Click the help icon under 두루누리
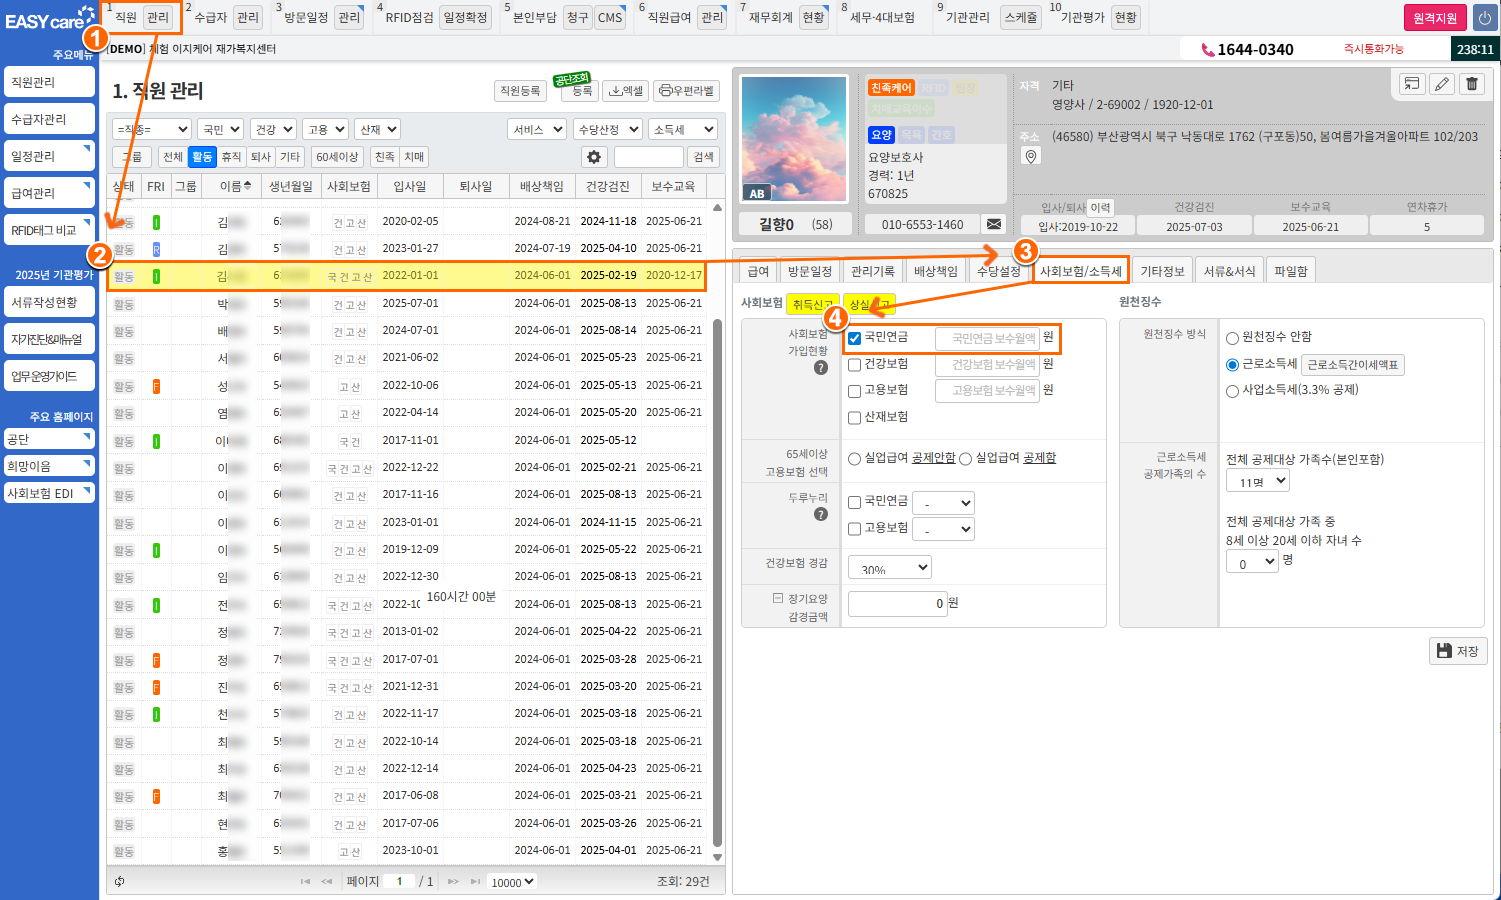 tap(821, 514)
